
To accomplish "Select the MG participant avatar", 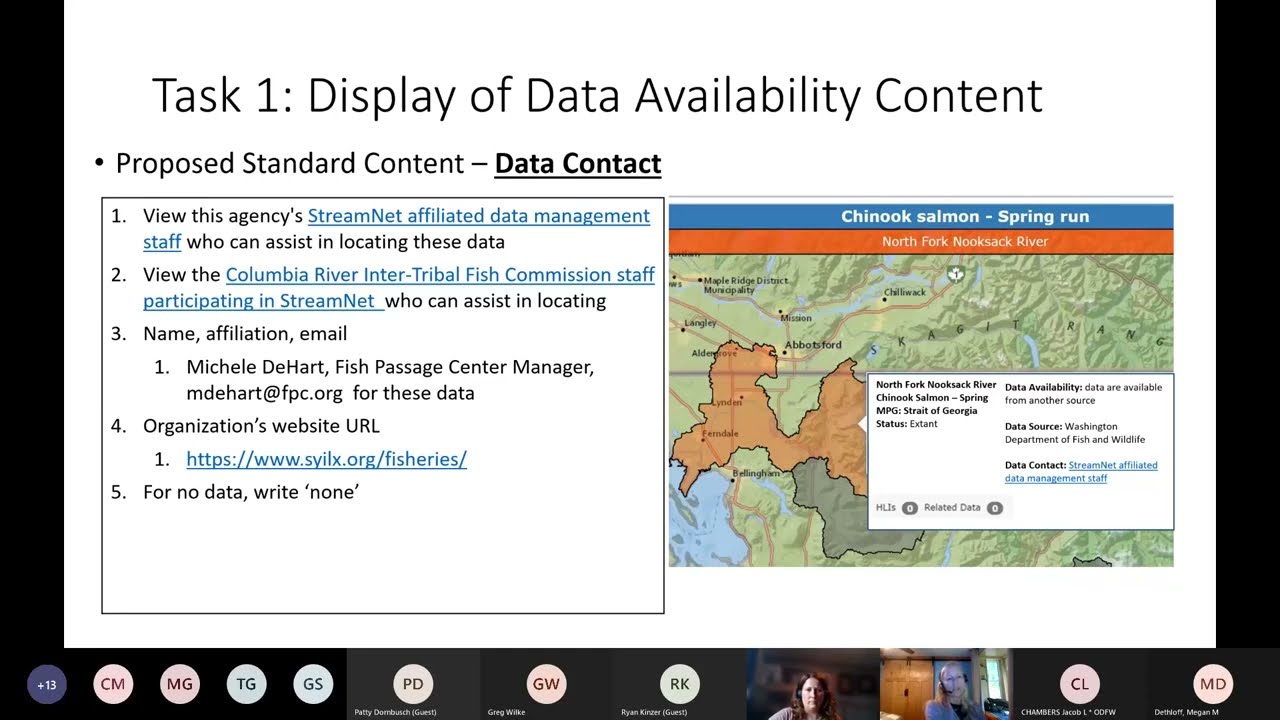I will point(180,685).
